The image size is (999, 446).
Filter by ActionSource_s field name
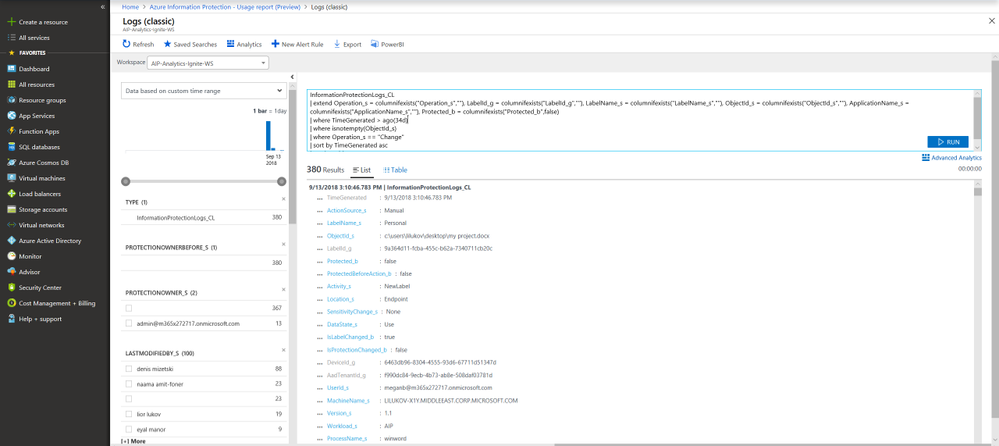346,210
